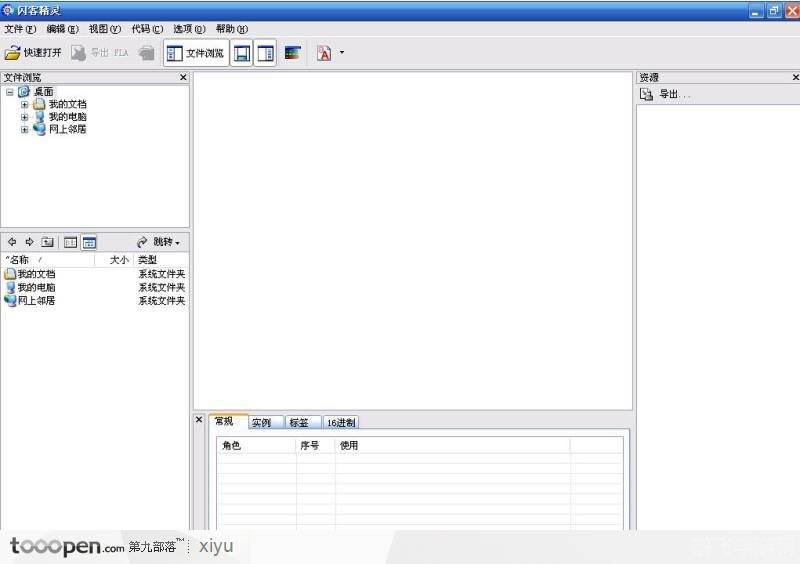Click the forward arrow in file browser
The image size is (800, 564).
(29, 242)
